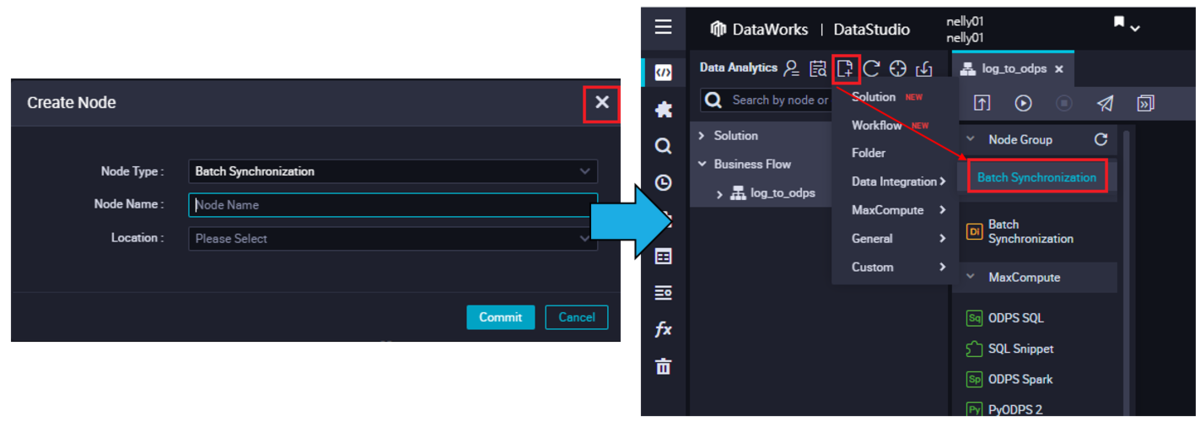
Task: Click the Node Name input field
Action: pyautogui.click(x=393, y=205)
